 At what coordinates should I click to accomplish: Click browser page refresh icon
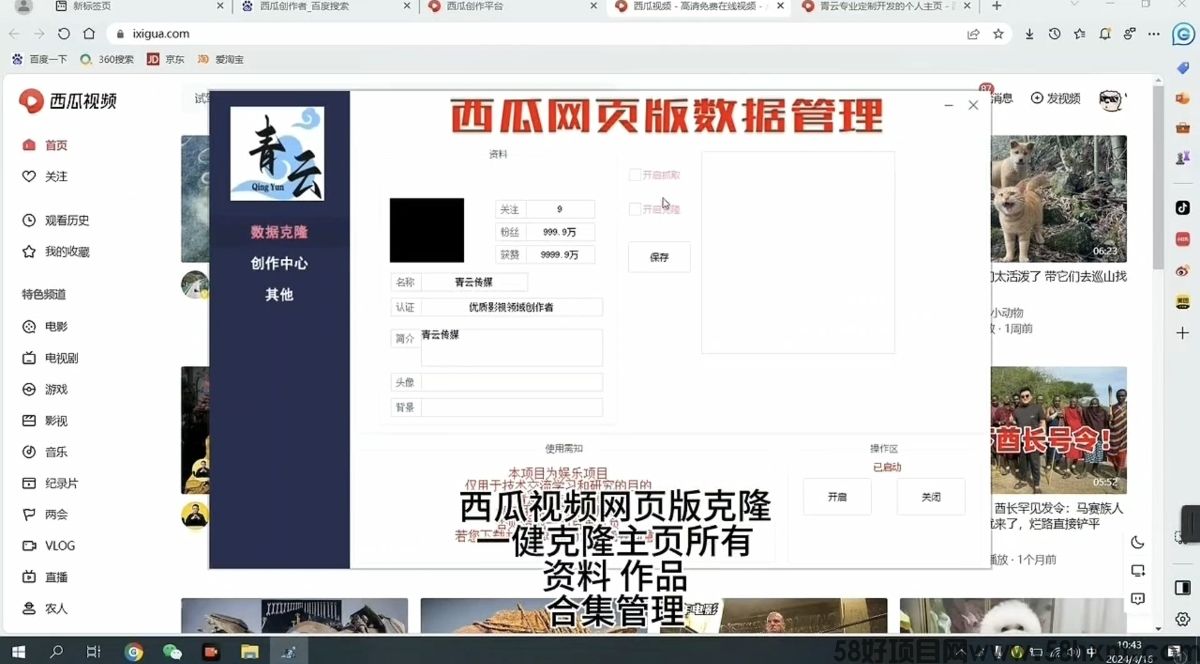tap(63, 34)
